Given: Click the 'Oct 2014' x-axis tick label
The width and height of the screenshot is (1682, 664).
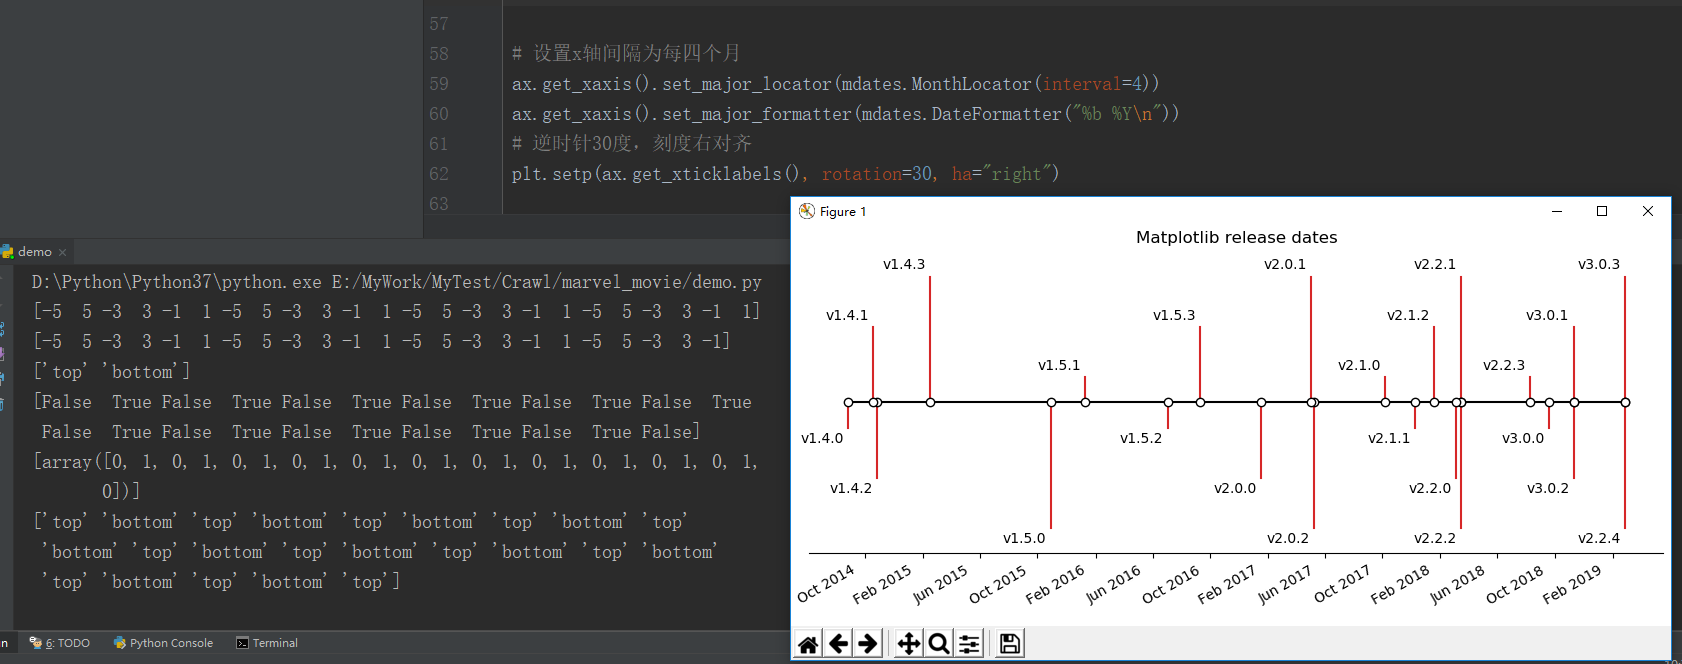Looking at the screenshot, I should coord(826,584).
